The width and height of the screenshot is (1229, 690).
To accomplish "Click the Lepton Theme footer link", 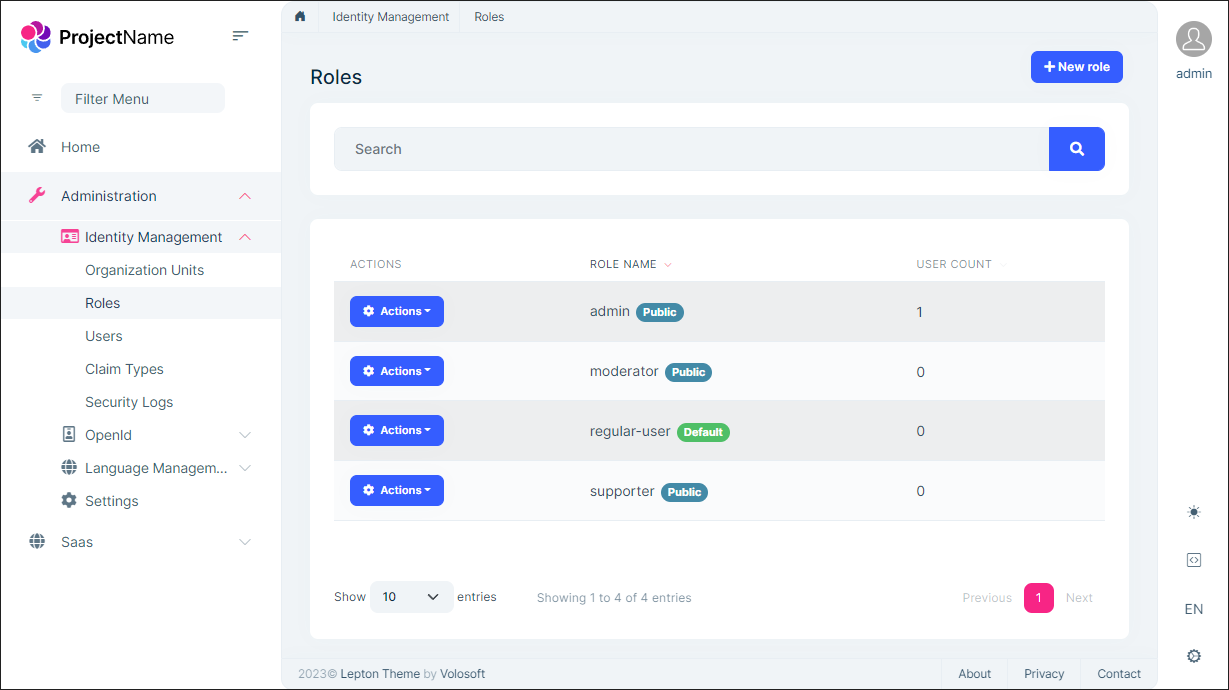I will (378, 673).
